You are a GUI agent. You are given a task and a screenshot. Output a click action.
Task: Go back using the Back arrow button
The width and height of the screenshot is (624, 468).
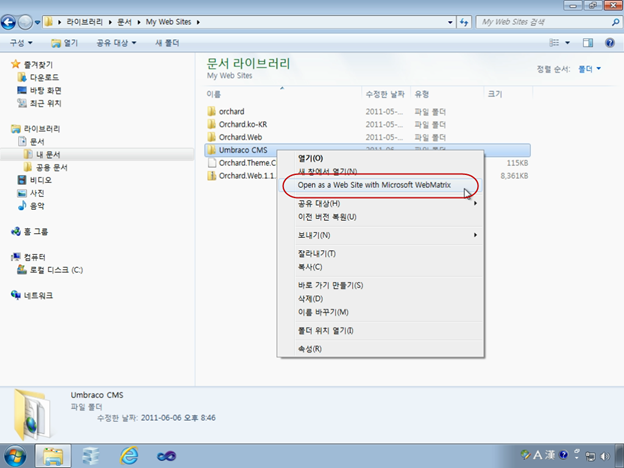8,22
